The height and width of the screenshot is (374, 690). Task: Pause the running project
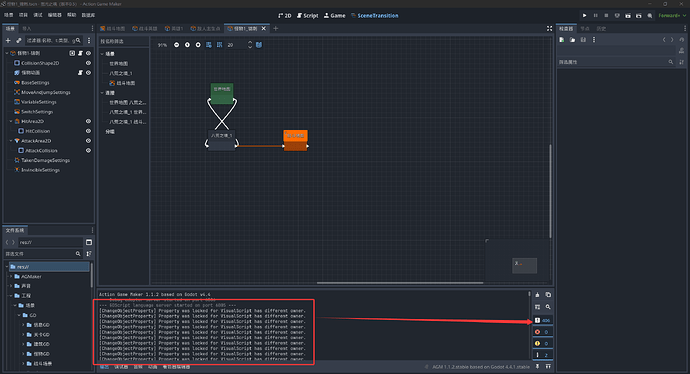point(595,15)
